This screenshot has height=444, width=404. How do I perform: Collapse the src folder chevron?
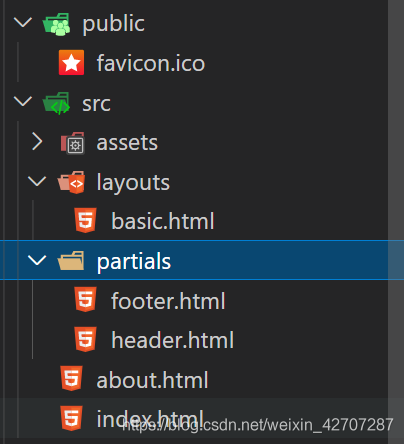(x=23, y=101)
